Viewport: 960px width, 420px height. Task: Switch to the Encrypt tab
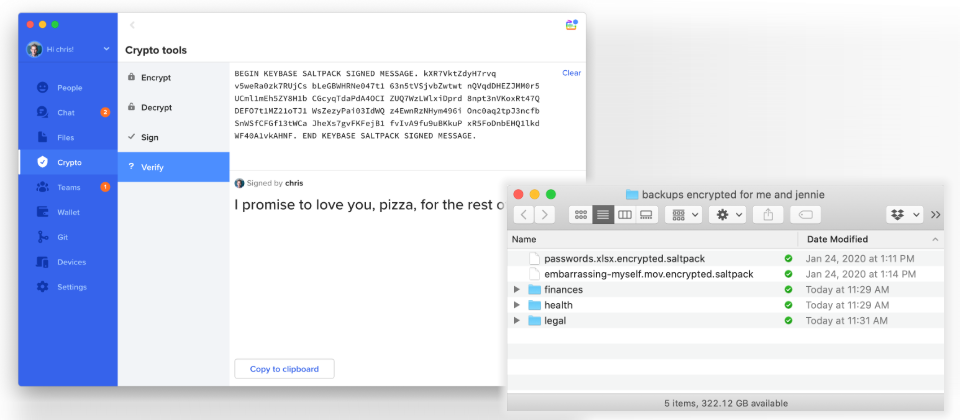pos(173,78)
